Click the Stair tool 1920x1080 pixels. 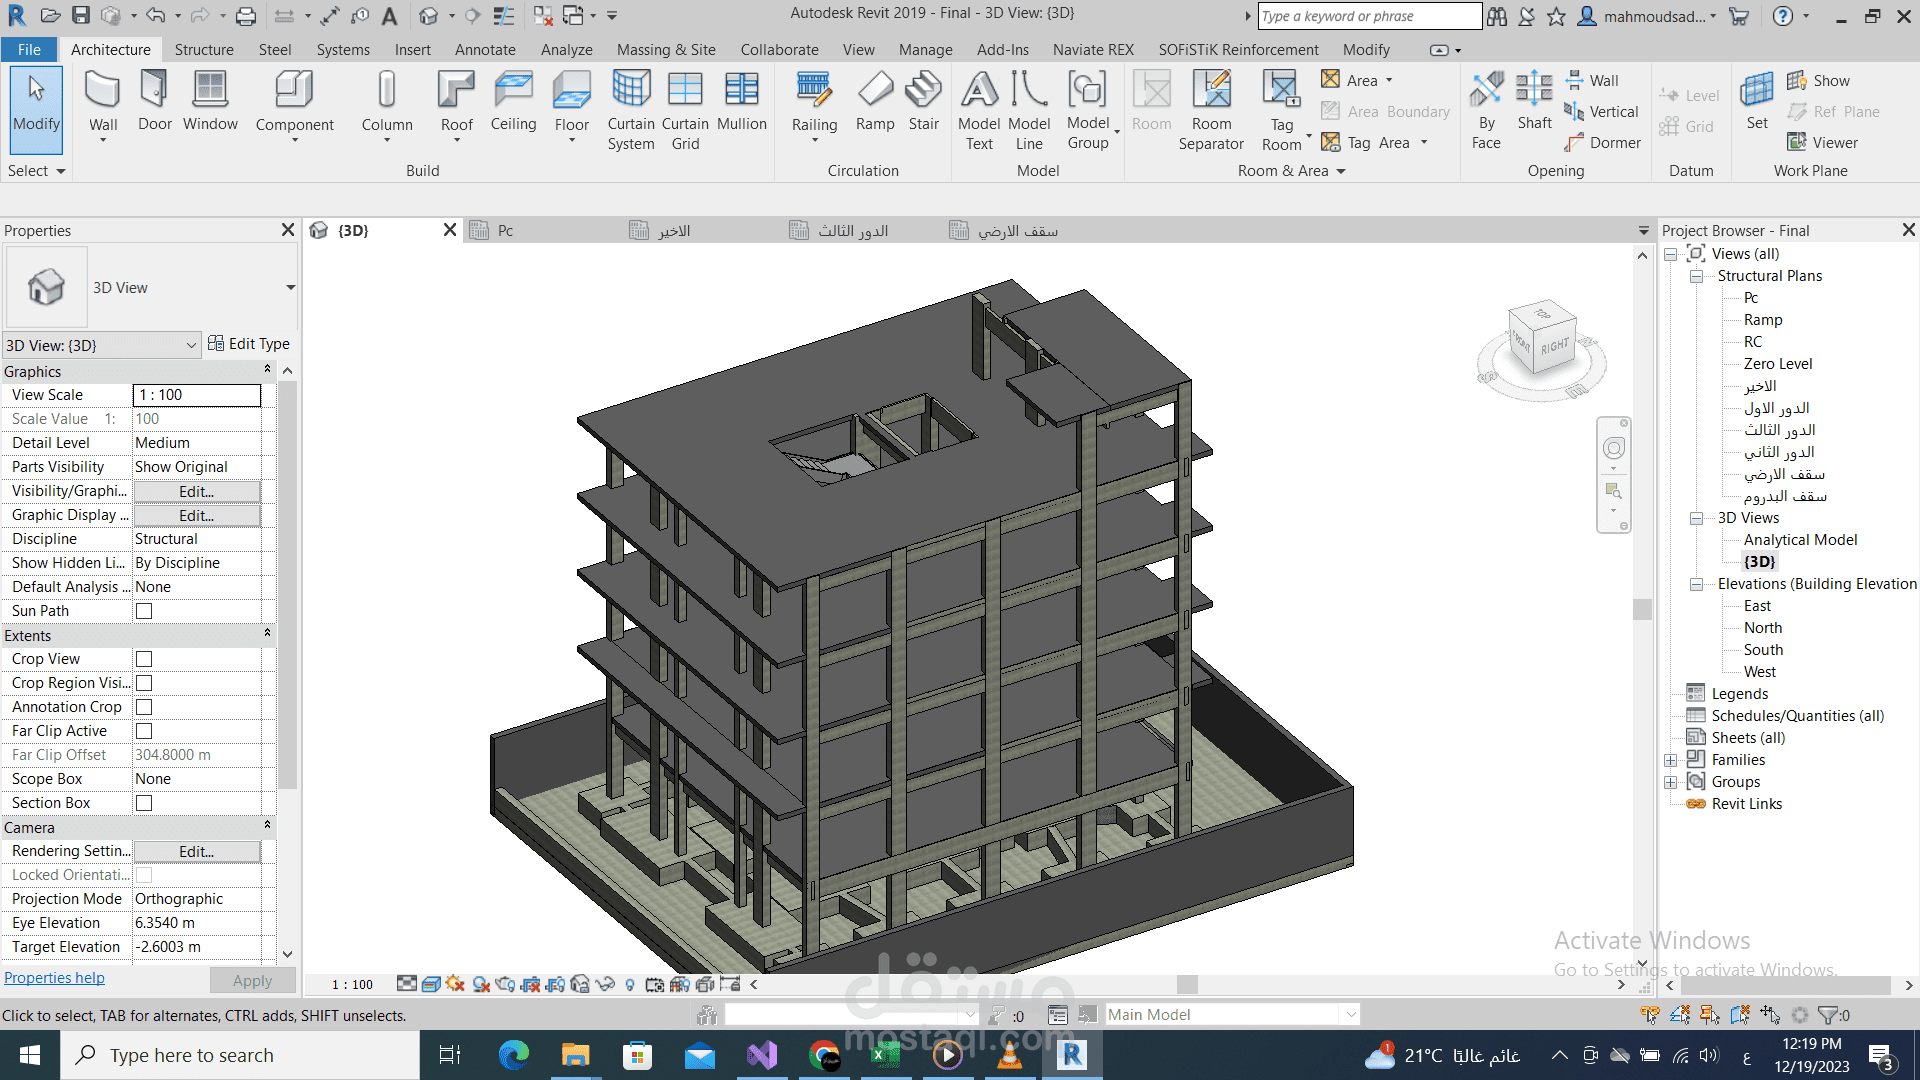coord(924,101)
